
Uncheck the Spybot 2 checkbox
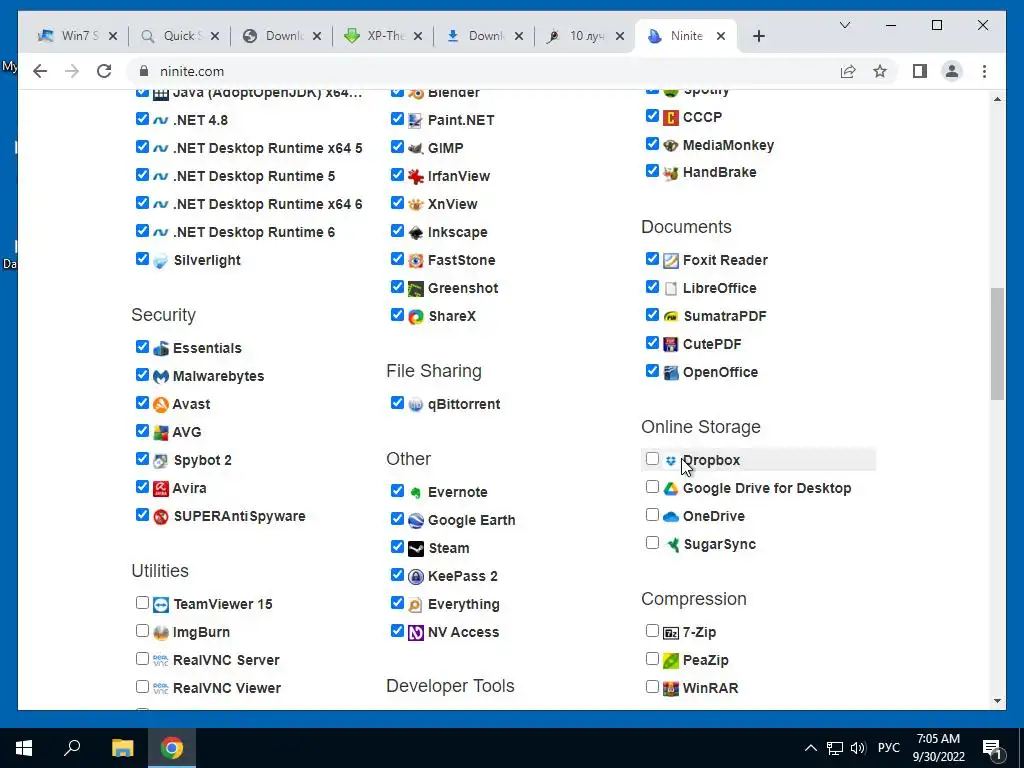142,458
